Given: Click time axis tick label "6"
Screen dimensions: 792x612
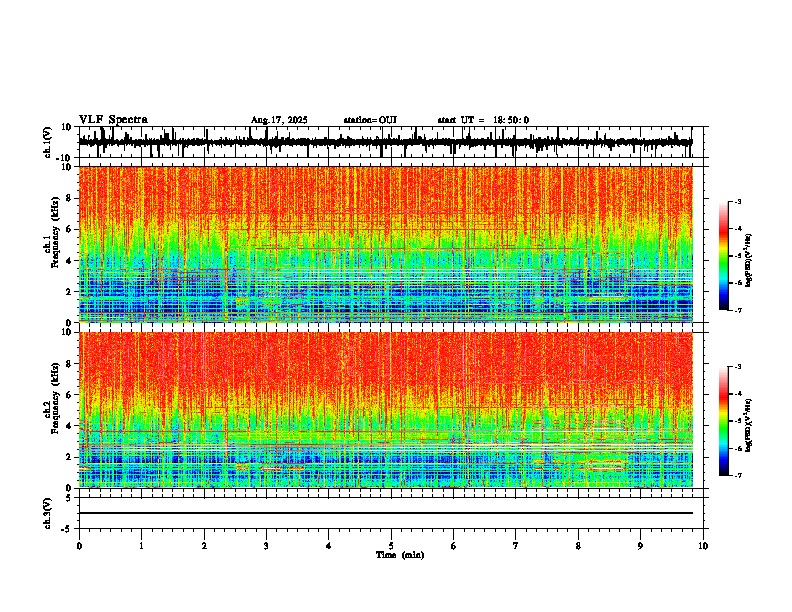Looking at the screenshot, I should pos(454,546).
